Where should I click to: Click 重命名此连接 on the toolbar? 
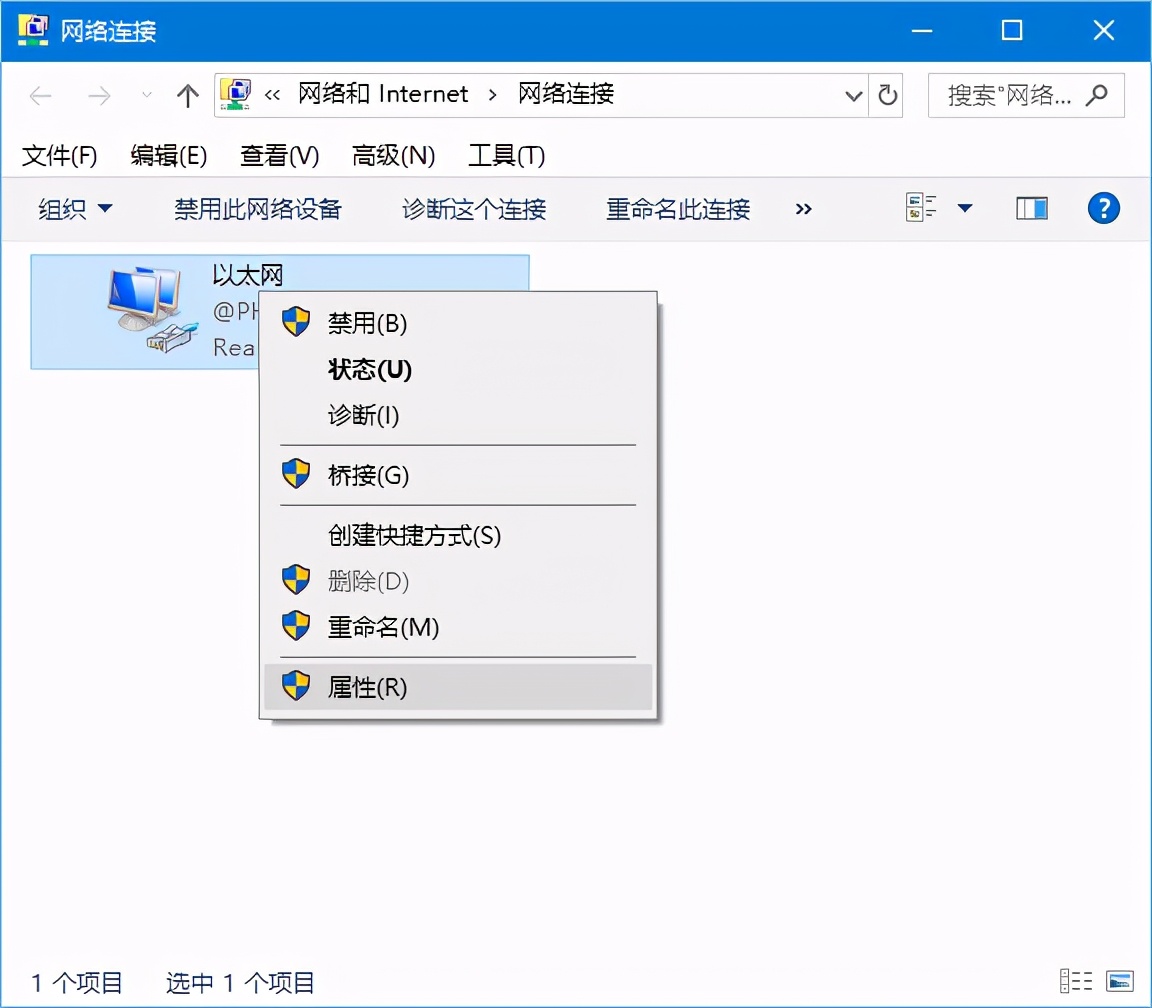point(677,209)
